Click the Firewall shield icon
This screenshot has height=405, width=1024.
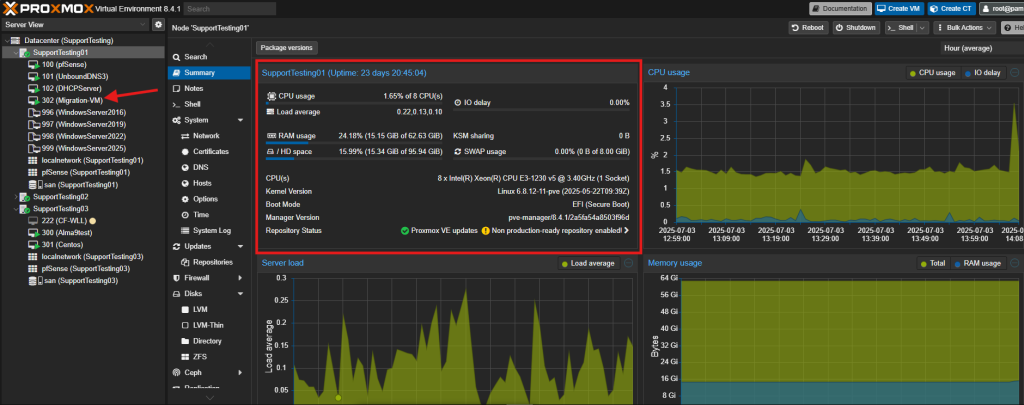pyautogui.click(x=176, y=278)
